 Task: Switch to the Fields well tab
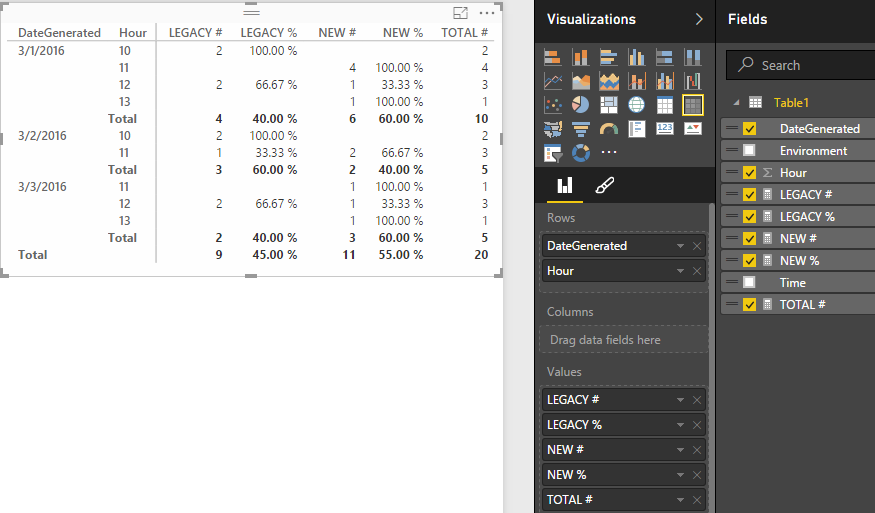pyautogui.click(x=565, y=186)
